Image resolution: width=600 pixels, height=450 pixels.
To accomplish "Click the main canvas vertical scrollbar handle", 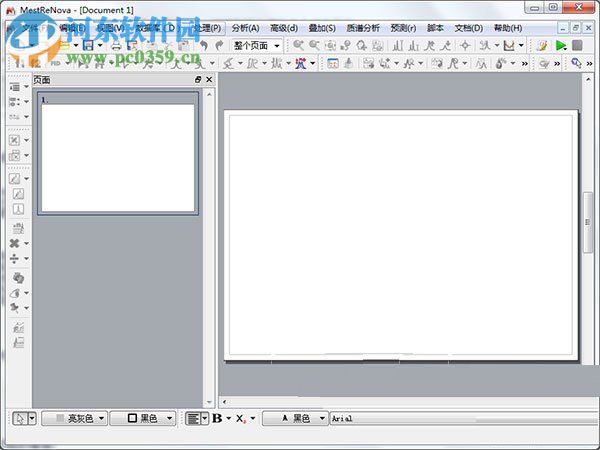I will pos(587,222).
